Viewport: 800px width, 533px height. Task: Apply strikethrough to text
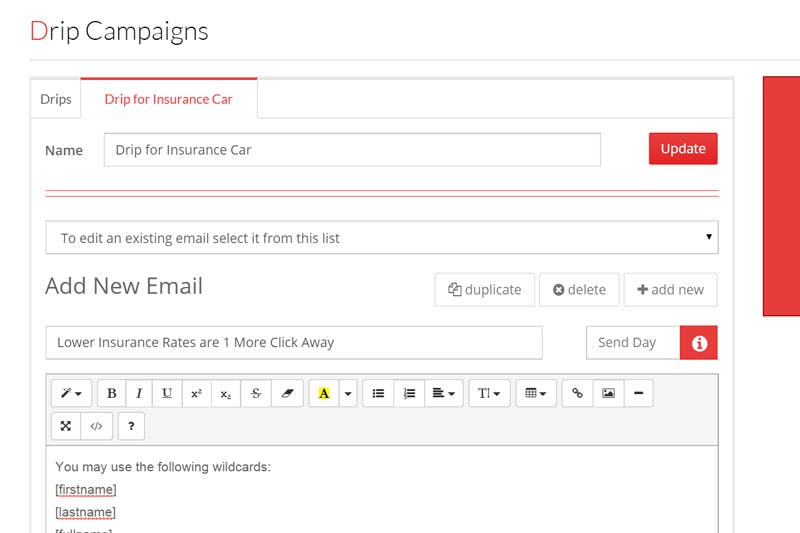pos(256,393)
